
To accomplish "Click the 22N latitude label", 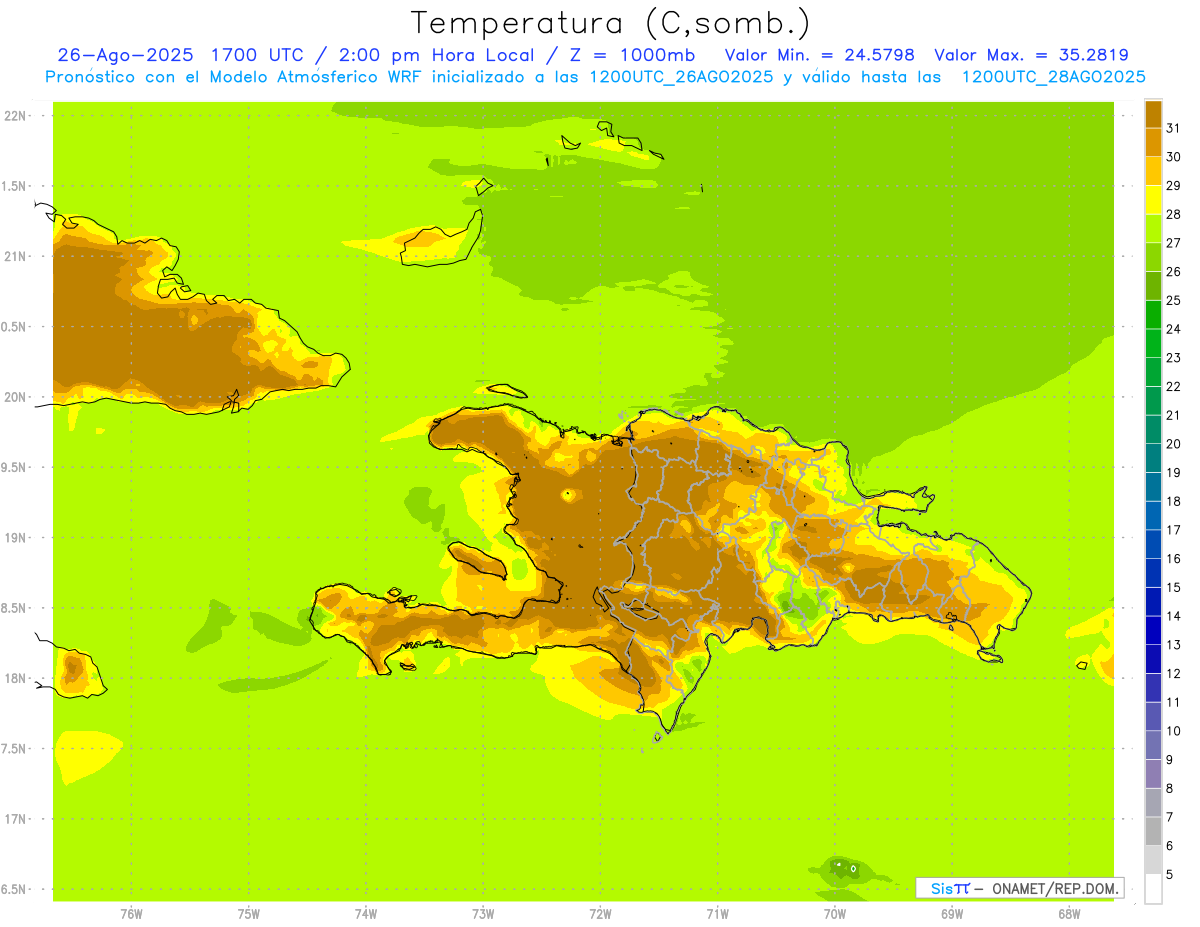I will click(x=15, y=116).
